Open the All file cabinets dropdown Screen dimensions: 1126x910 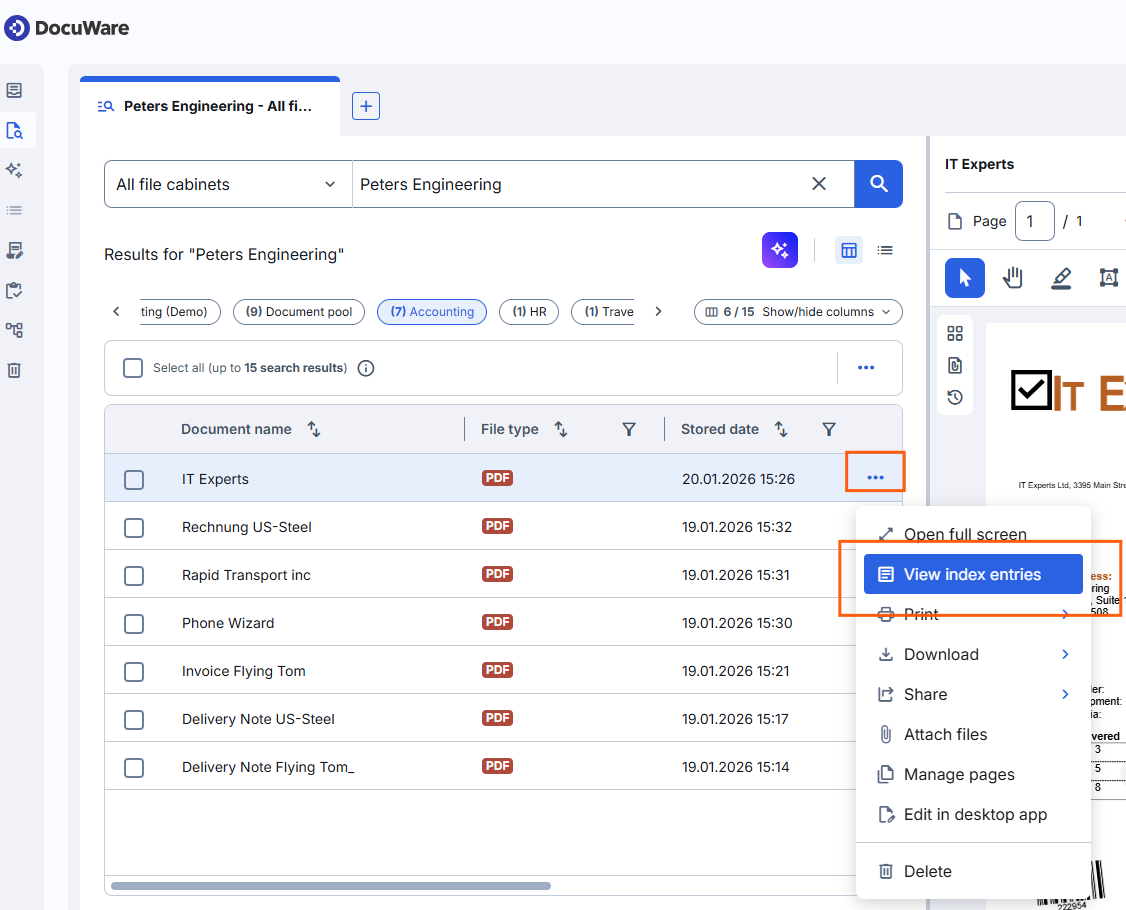click(228, 185)
